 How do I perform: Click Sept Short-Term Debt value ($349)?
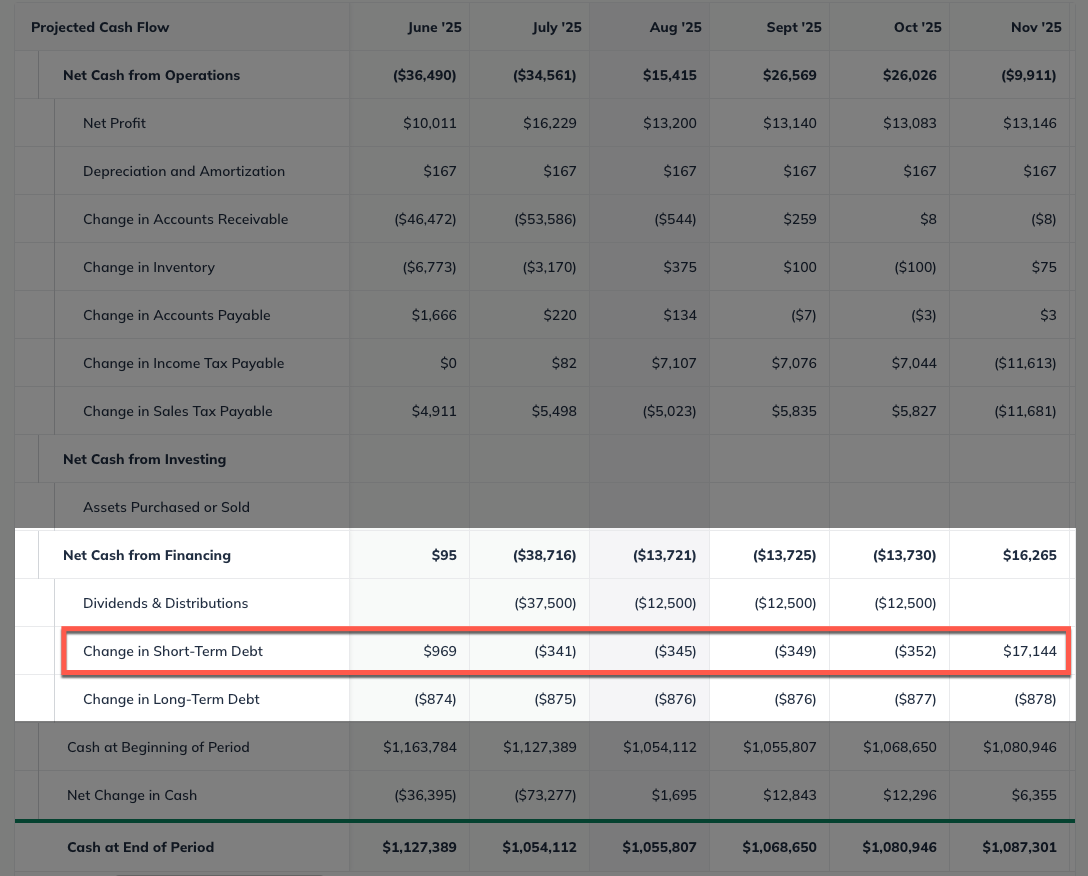(795, 651)
